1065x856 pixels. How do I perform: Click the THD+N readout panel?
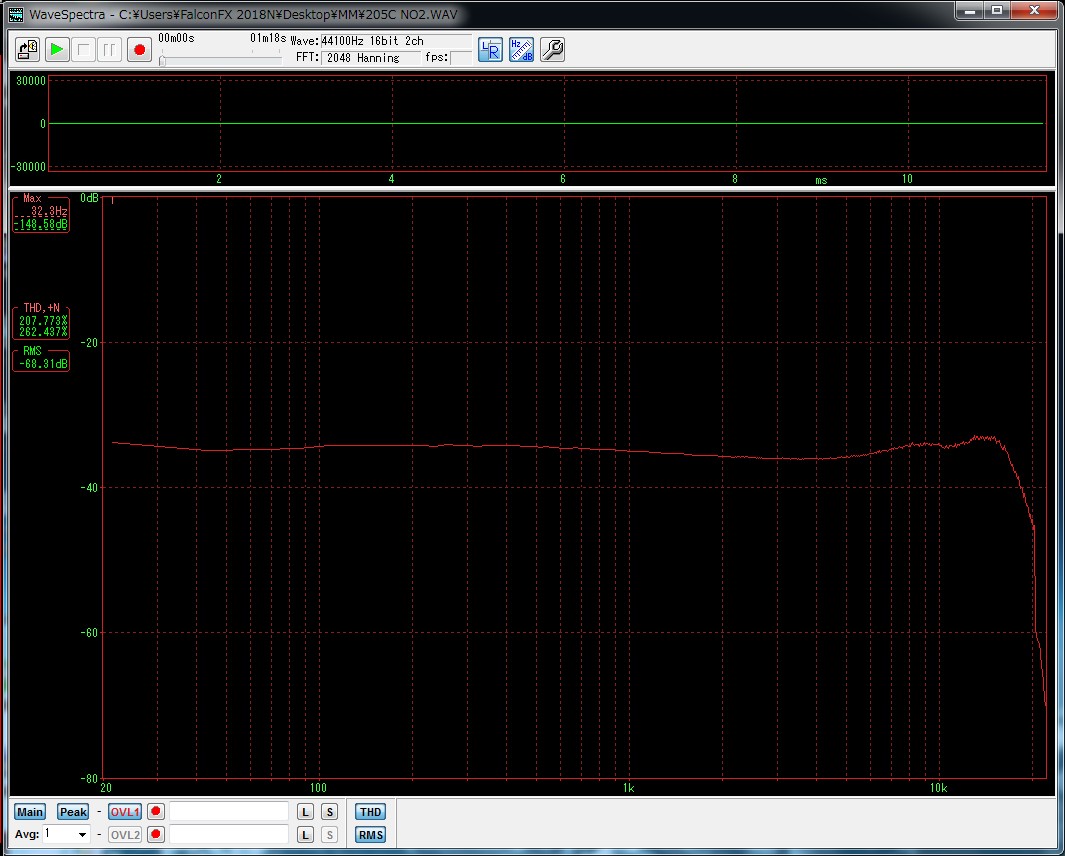coord(41,321)
